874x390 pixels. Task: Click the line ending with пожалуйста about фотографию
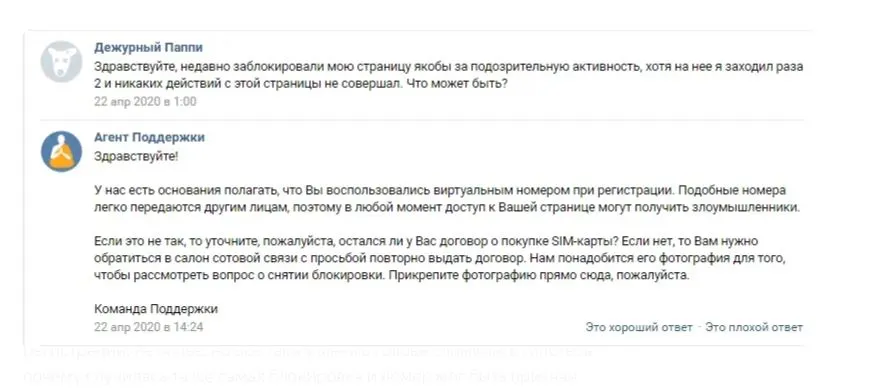click(392, 276)
